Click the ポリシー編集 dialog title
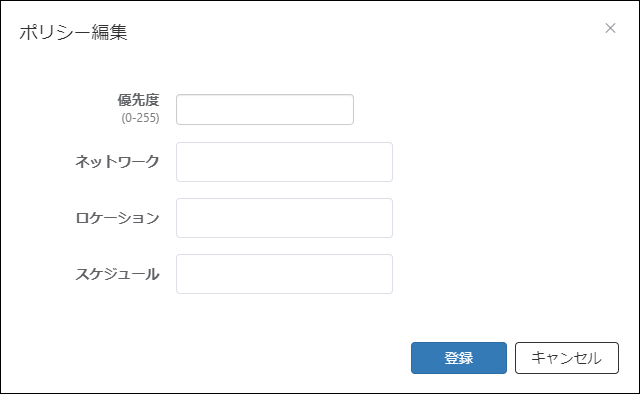Screen dimensions: 640x394 pos(73,32)
